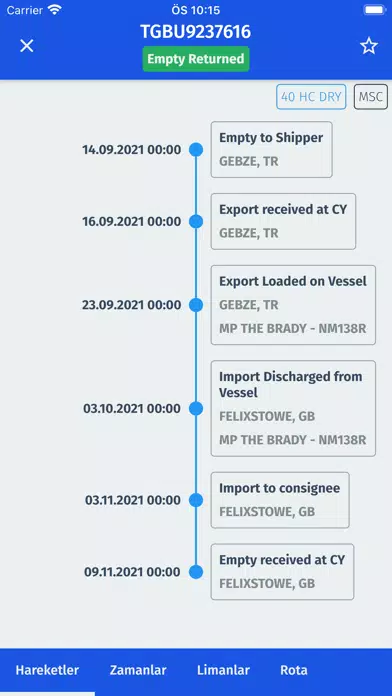This screenshot has width=392, height=696.
Task: Open the Export received at CY card
Action: click(x=283, y=221)
